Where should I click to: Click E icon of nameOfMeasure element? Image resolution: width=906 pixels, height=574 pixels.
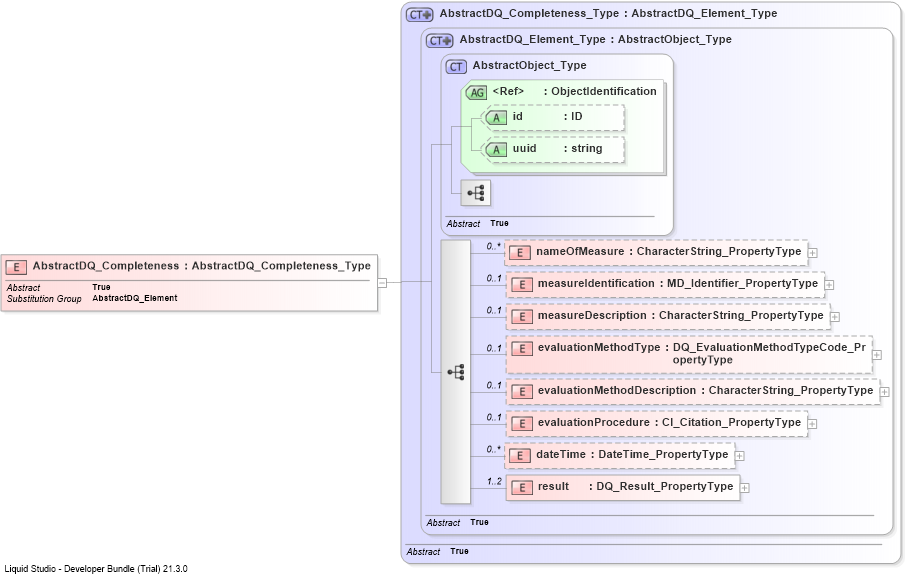tap(520, 253)
